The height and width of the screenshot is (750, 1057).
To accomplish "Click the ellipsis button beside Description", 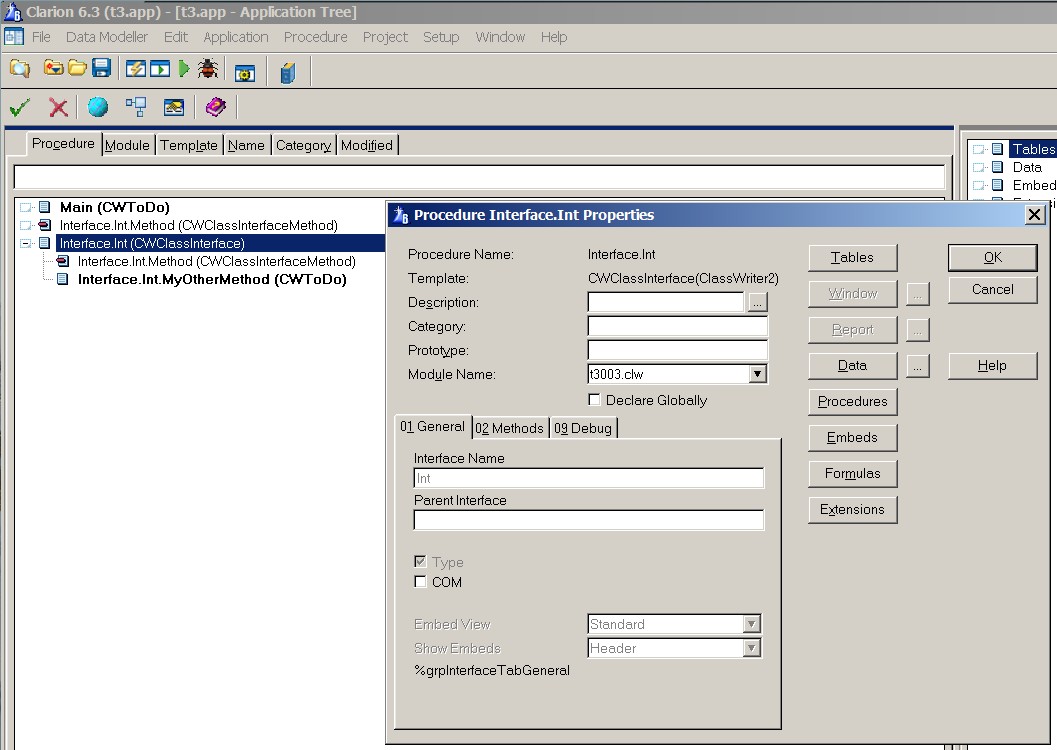I will [x=758, y=303].
